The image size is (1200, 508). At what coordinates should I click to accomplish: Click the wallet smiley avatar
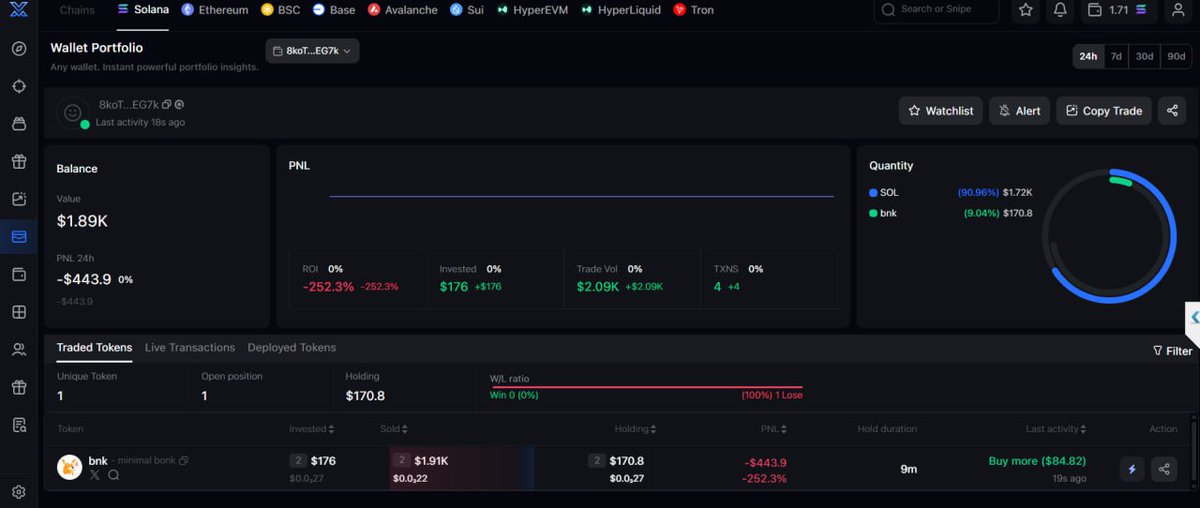pos(72,113)
